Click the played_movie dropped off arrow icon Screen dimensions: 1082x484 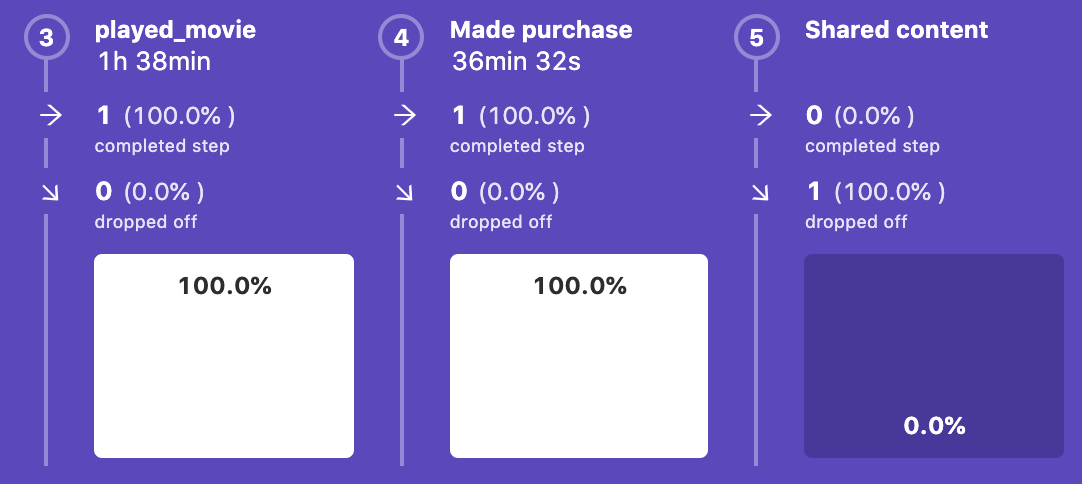coord(47,191)
